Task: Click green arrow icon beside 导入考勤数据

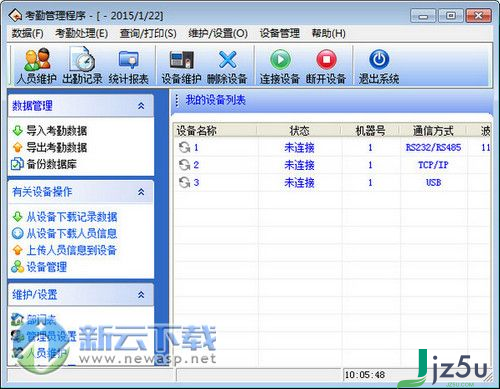Action: click(x=17, y=131)
